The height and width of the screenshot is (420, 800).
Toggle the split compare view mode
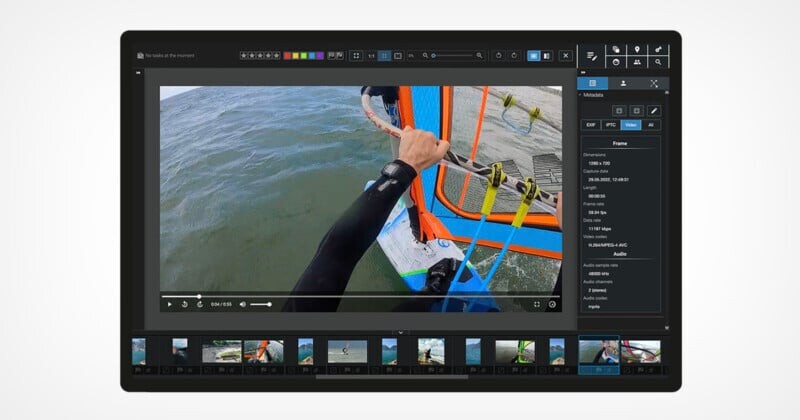pyautogui.click(x=547, y=56)
